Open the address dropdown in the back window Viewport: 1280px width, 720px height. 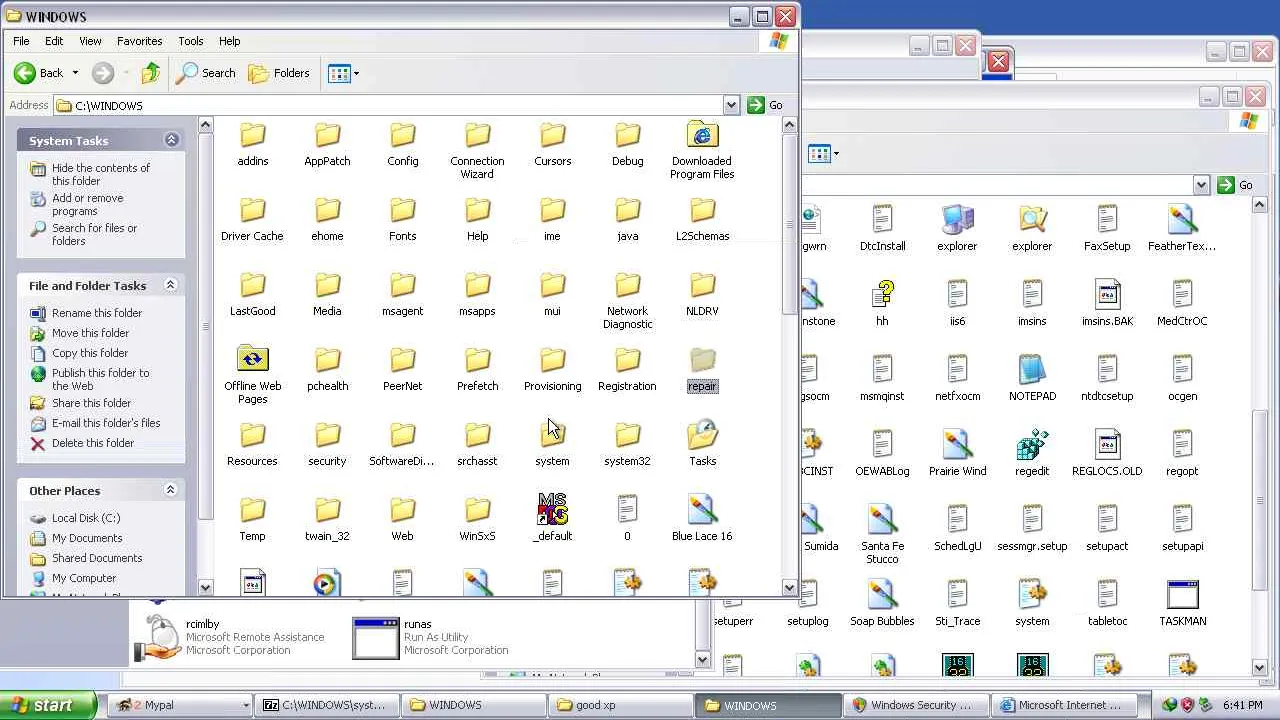point(1201,185)
